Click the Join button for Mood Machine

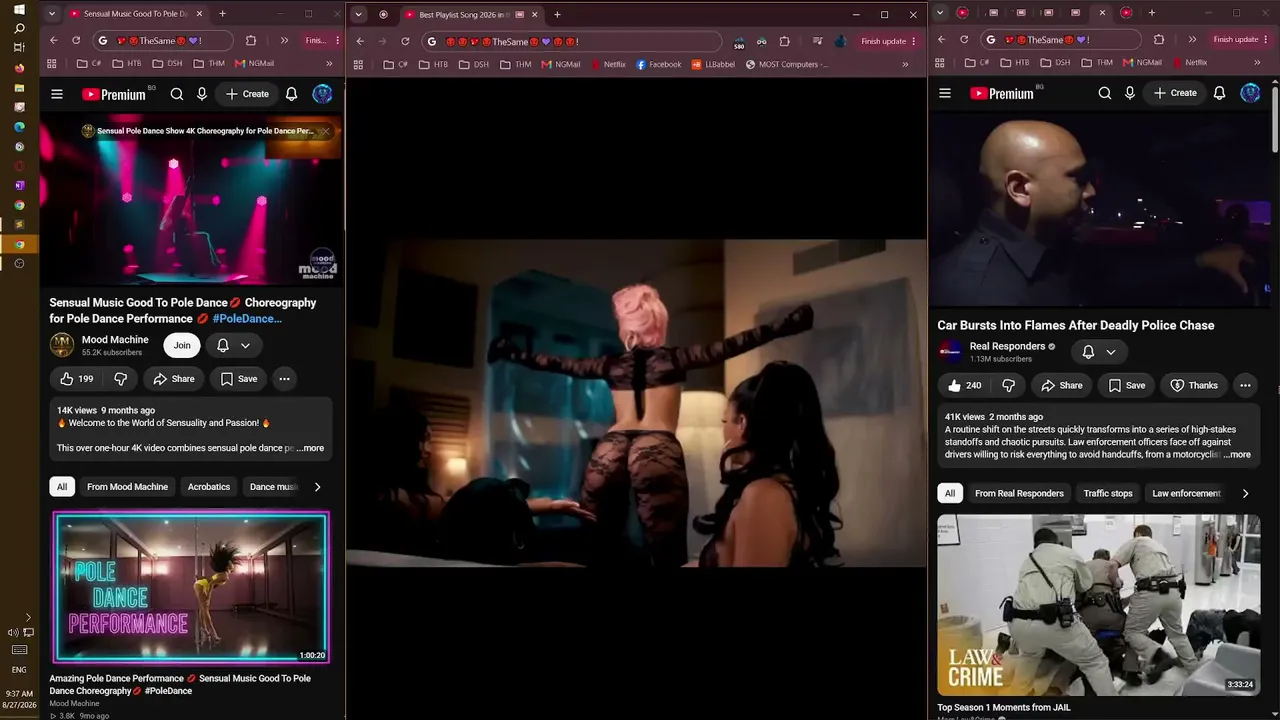pyautogui.click(x=182, y=345)
